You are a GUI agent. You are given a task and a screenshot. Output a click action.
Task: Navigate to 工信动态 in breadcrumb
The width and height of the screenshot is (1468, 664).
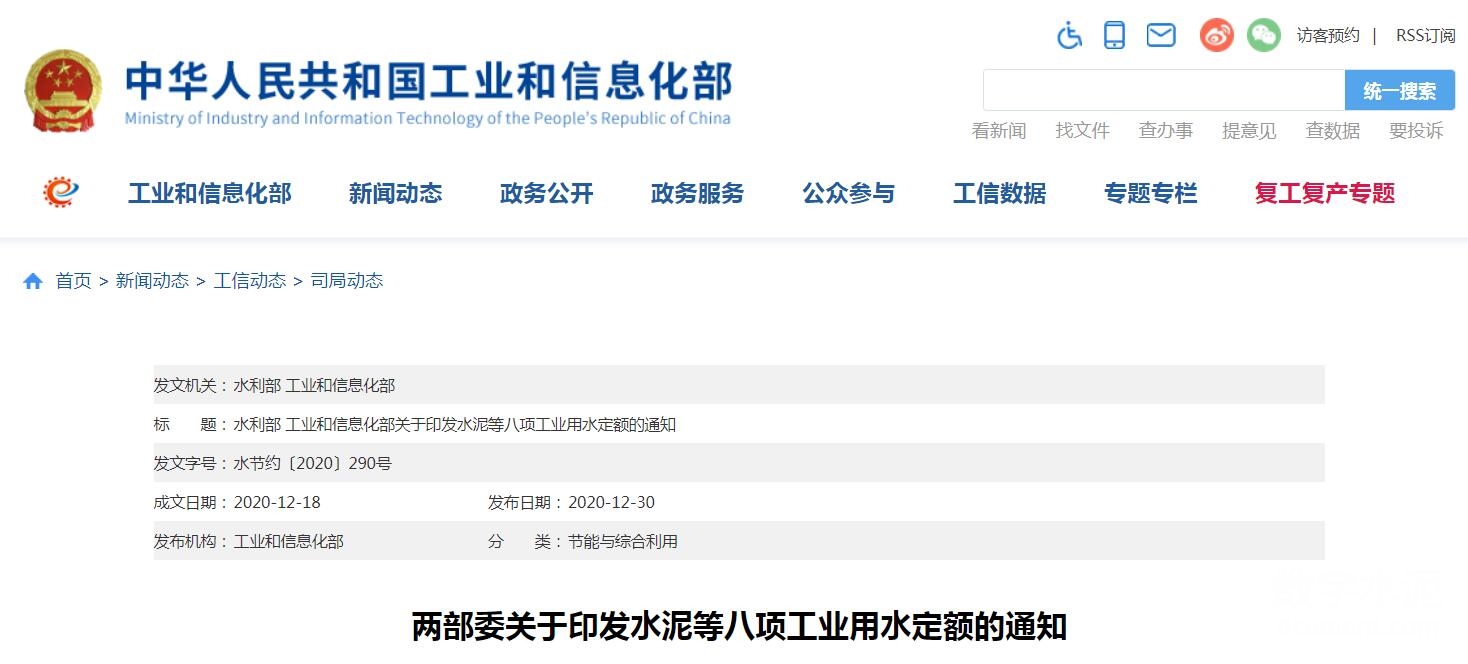(x=249, y=281)
